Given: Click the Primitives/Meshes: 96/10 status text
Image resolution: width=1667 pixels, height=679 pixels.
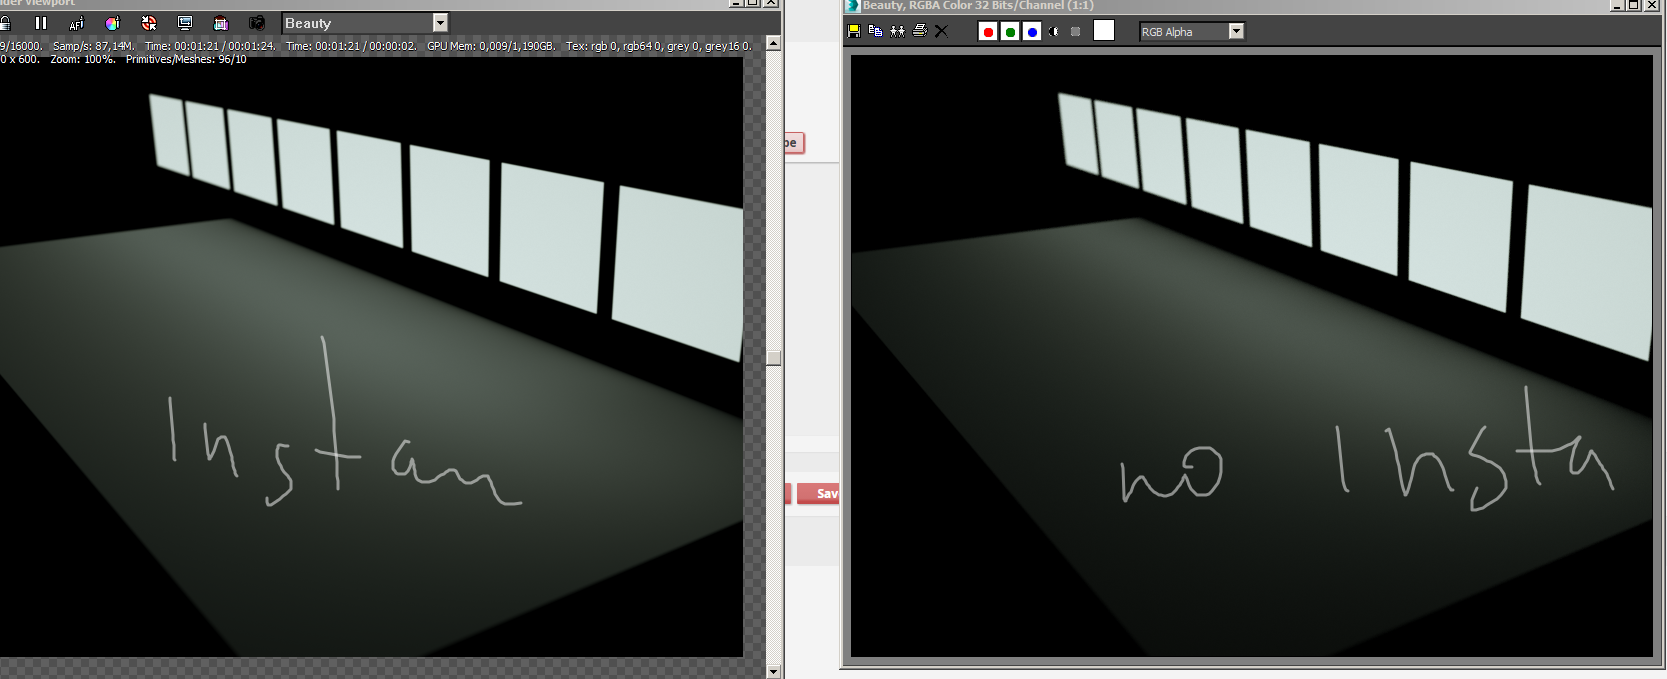Looking at the screenshot, I should point(186,59).
